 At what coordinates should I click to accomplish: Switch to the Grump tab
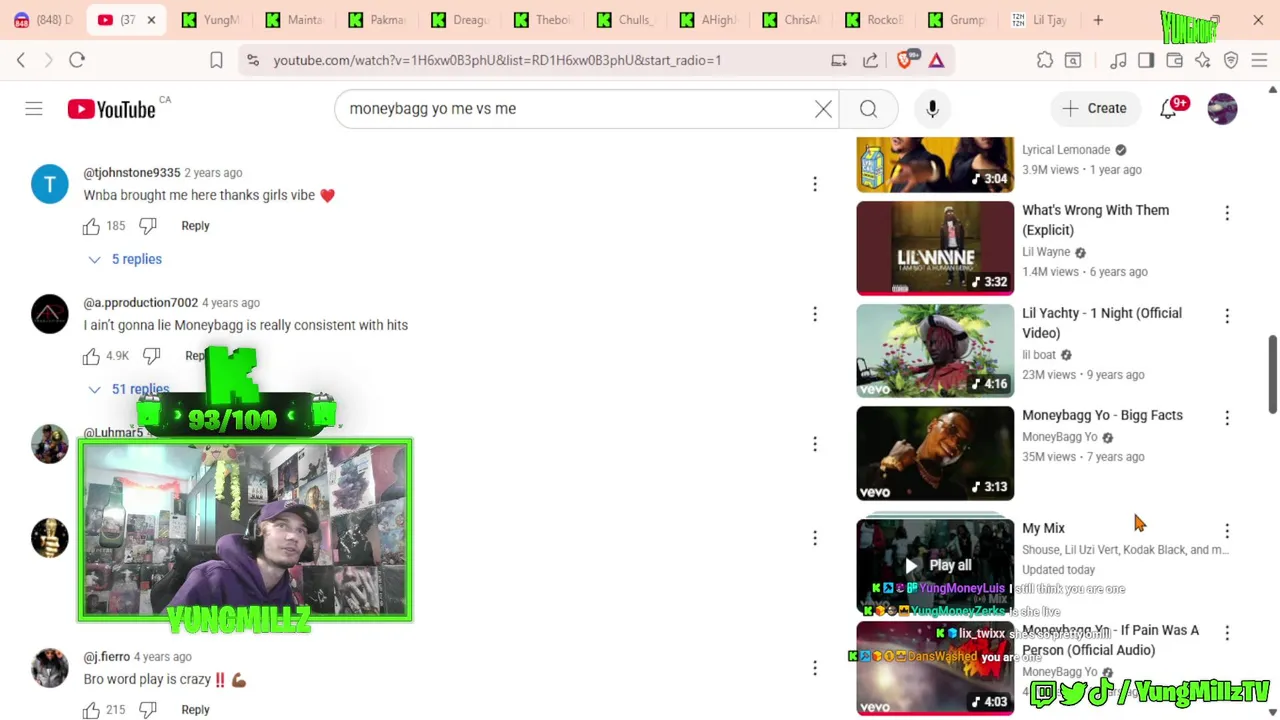[x=957, y=20]
